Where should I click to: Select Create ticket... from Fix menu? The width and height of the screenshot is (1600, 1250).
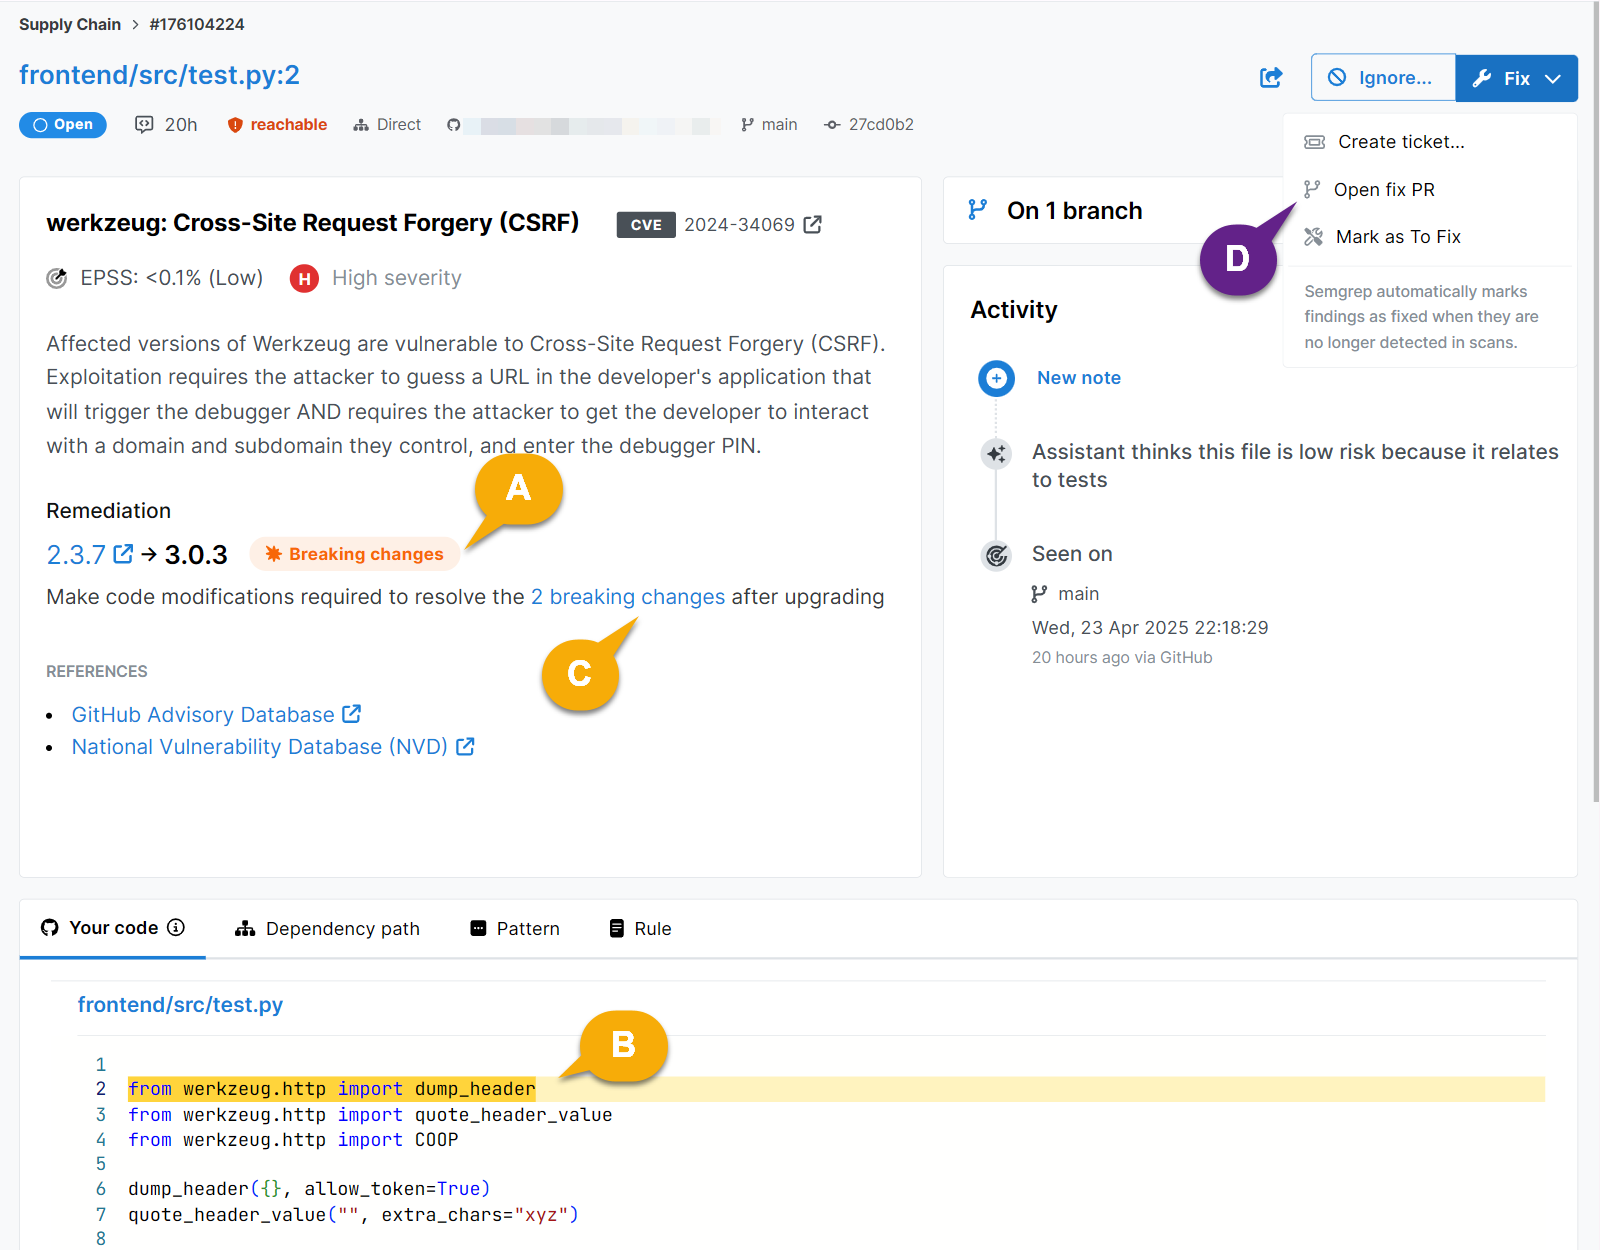pos(1400,142)
